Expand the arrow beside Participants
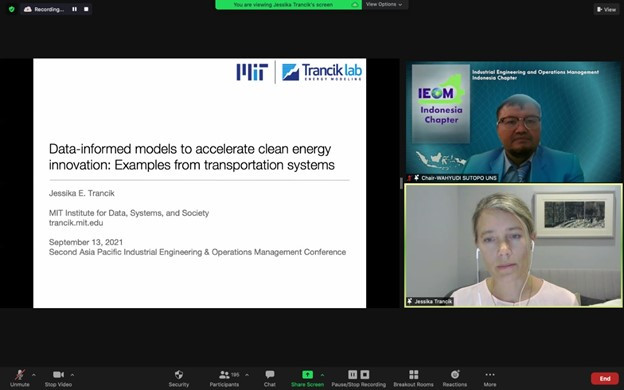Viewport: 624px width, 390px height. (x=247, y=375)
